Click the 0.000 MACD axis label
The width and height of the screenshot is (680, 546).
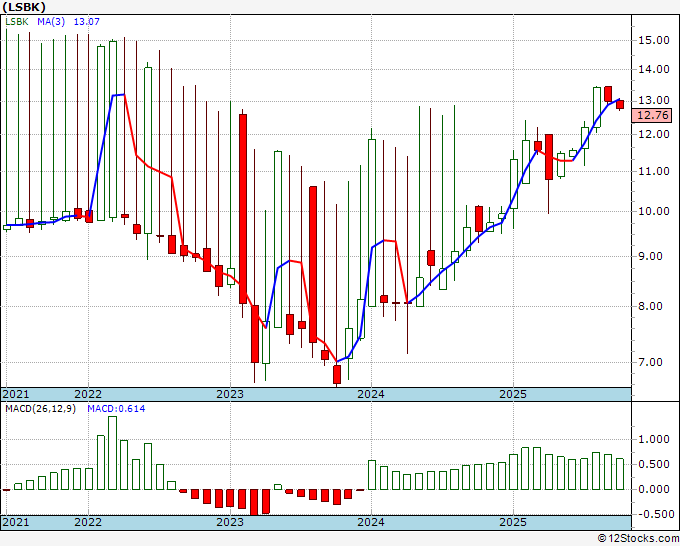coord(654,489)
